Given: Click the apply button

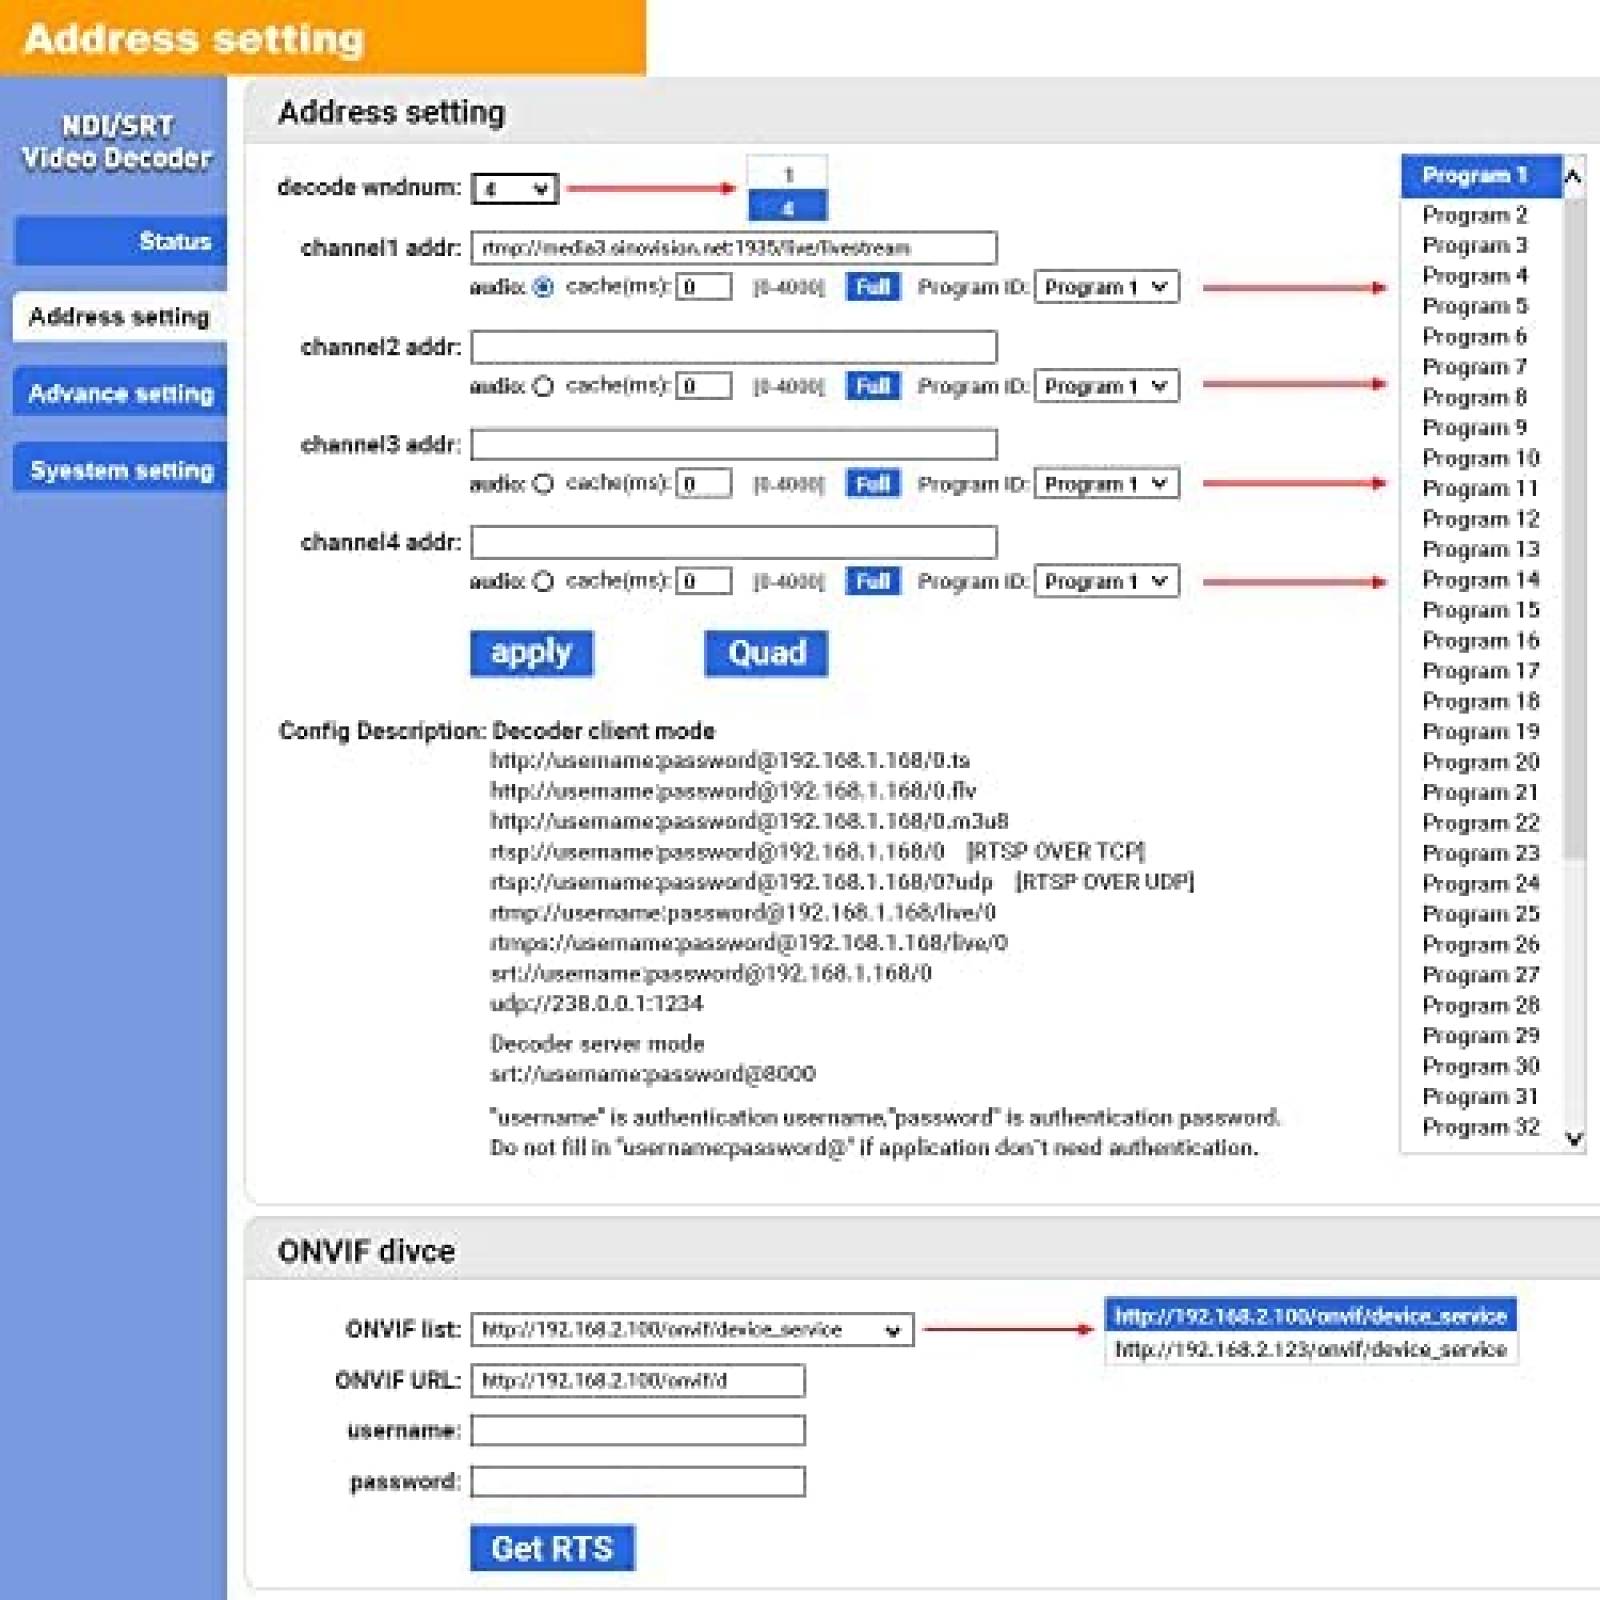Looking at the screenshot, I should tap(531, 652).
